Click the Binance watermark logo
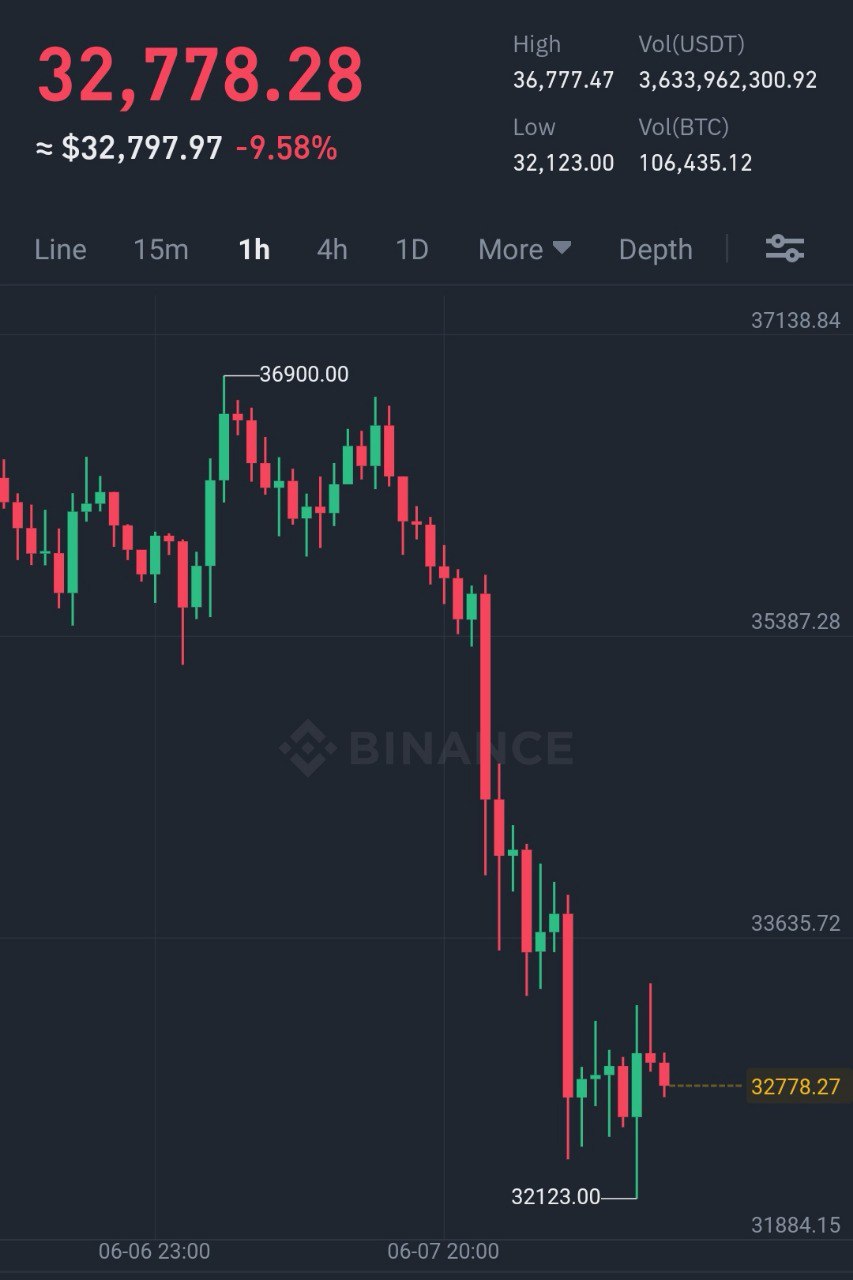This screenshot has height=1280, width=853. [426, 748]
